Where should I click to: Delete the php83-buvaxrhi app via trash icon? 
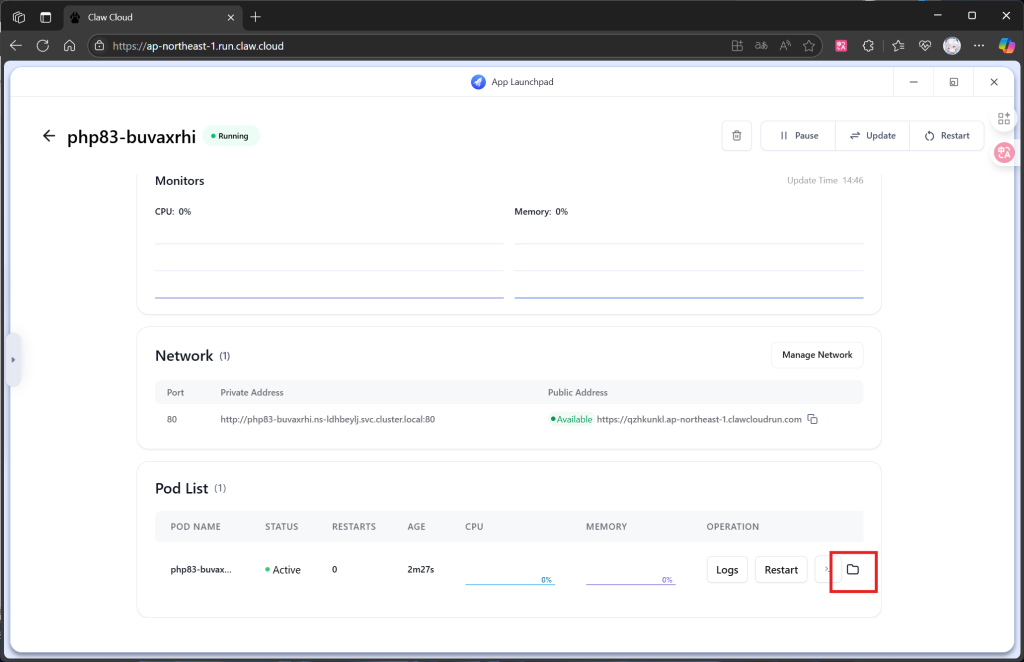tap(737, 136)
